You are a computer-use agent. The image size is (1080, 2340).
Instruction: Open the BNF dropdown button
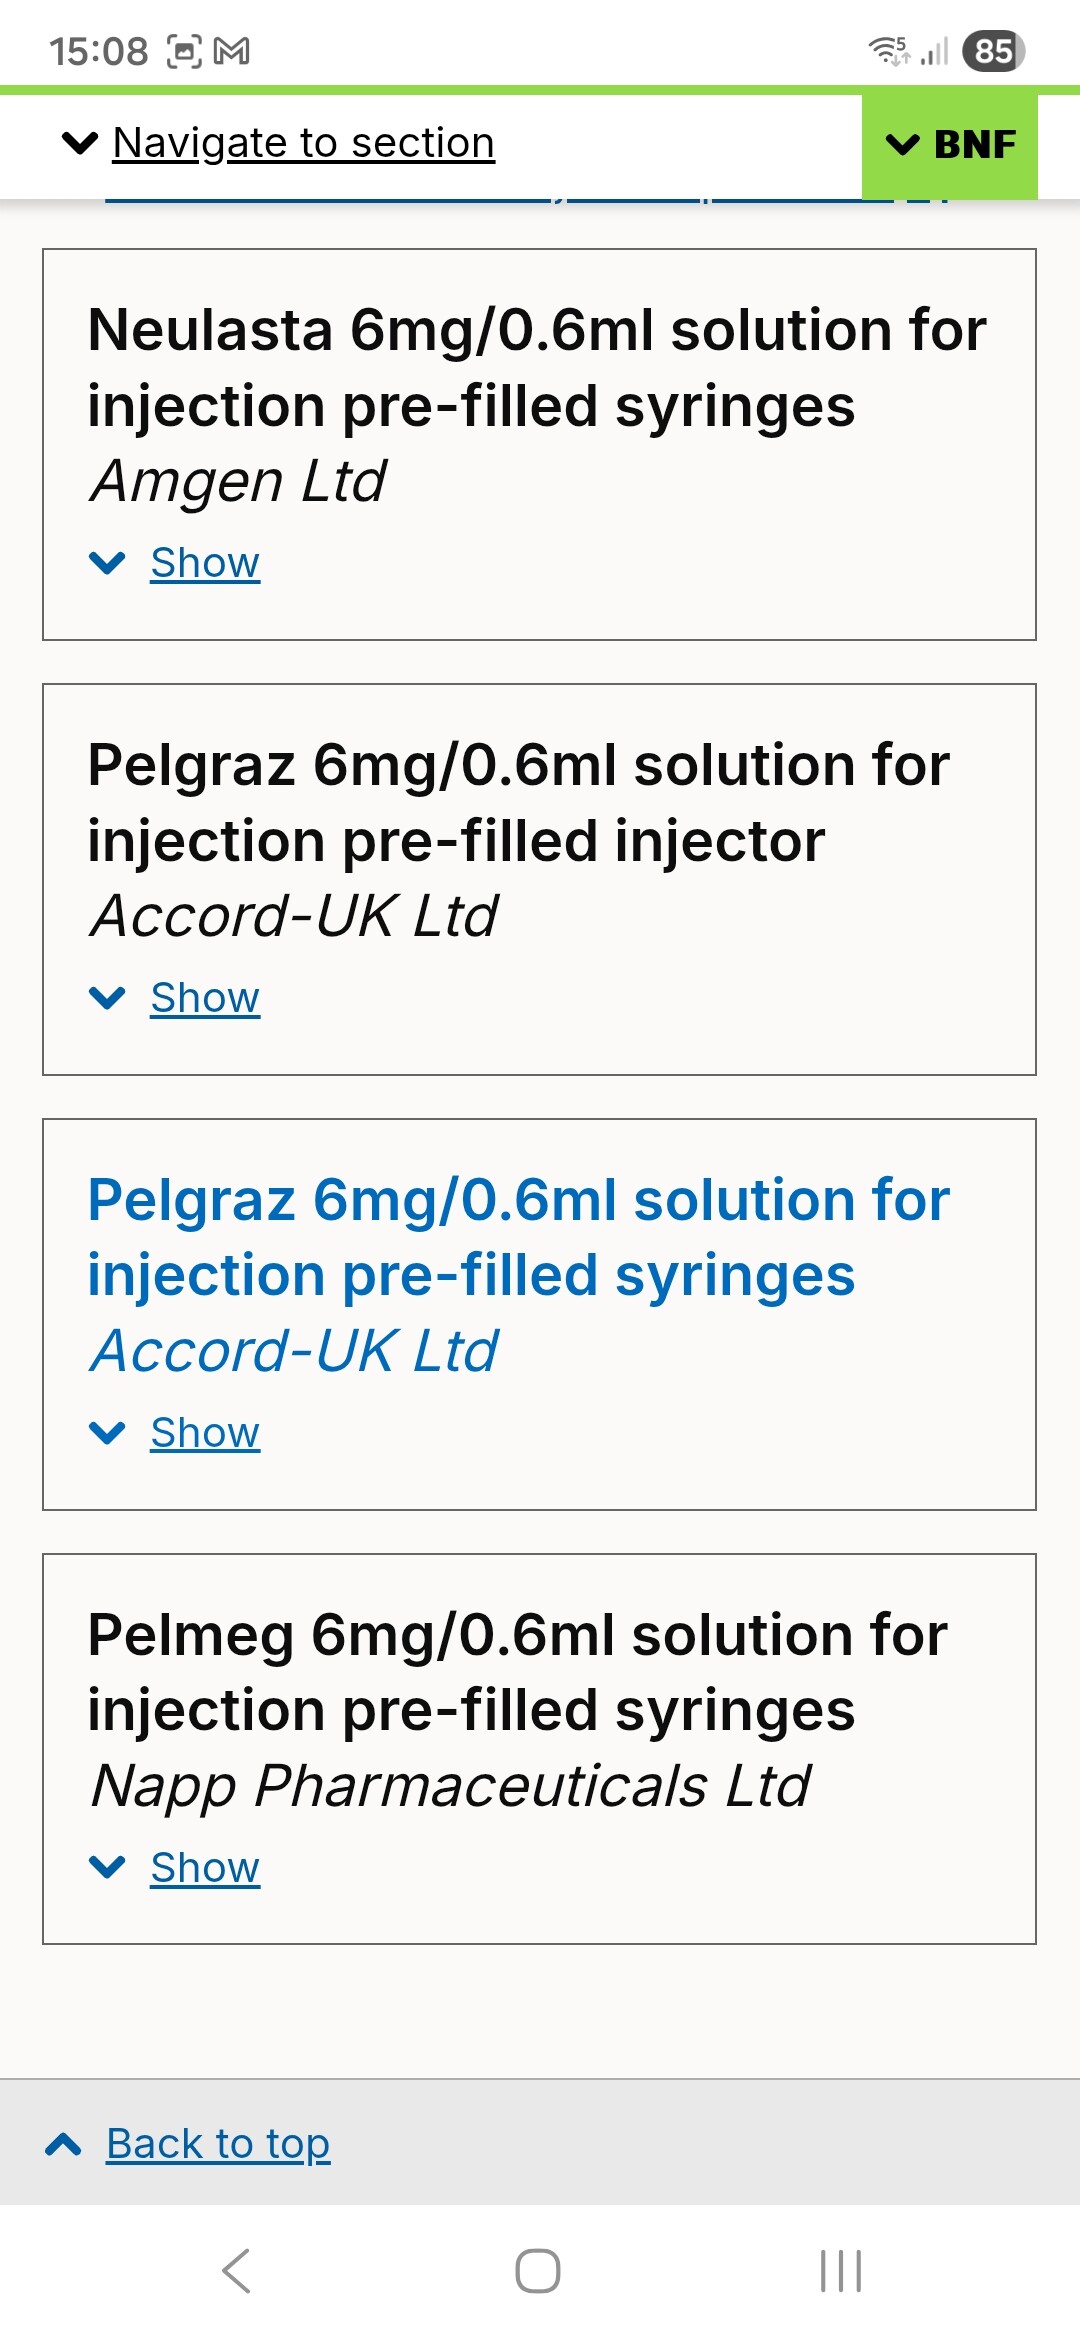coord(950,145)
